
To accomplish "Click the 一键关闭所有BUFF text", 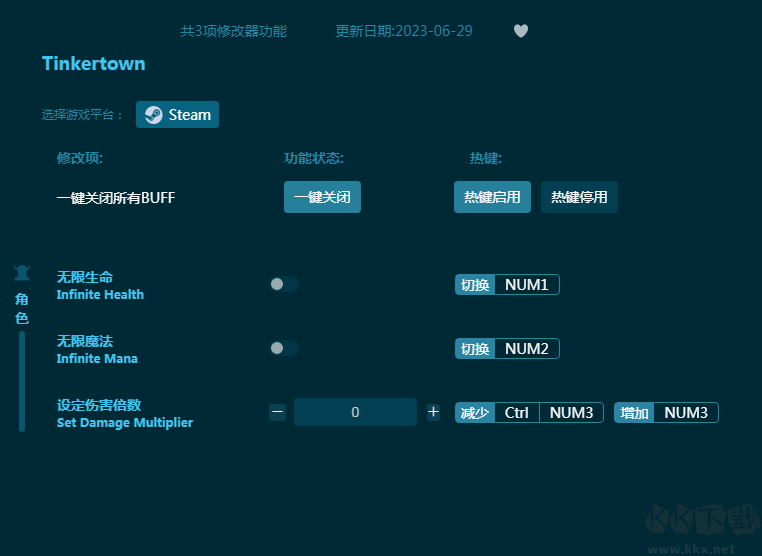I will 116,198.
